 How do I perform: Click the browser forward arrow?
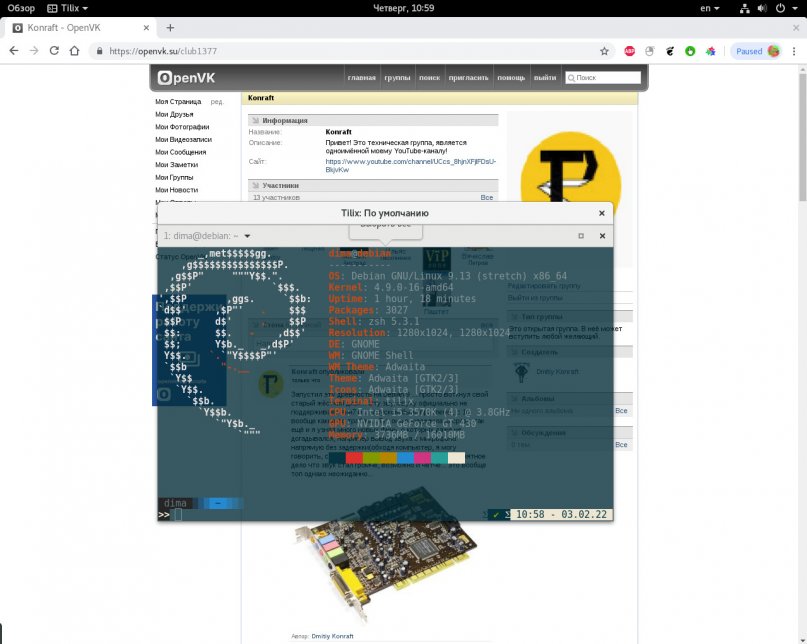click(x=34, y=51)
